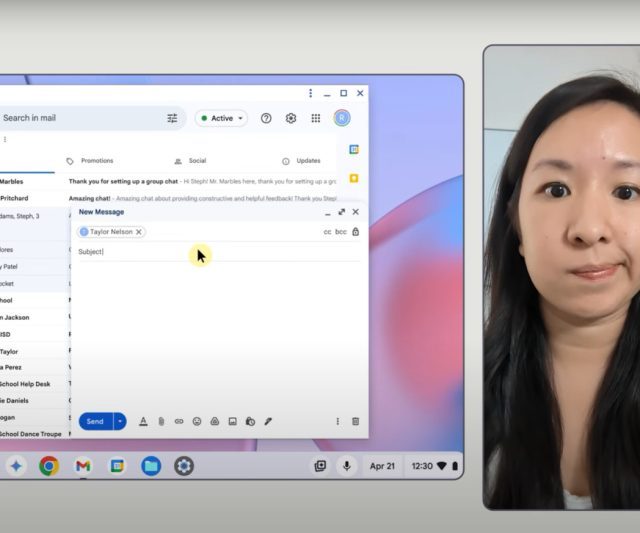Switch to Updates tab
Screen dimensions: 640x533
[301, 161]
